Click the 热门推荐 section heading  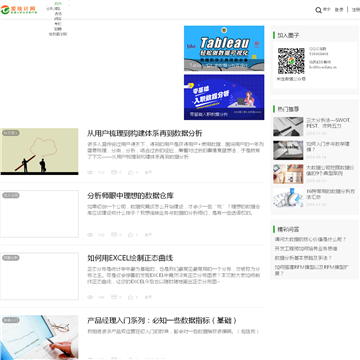[288, 109]
